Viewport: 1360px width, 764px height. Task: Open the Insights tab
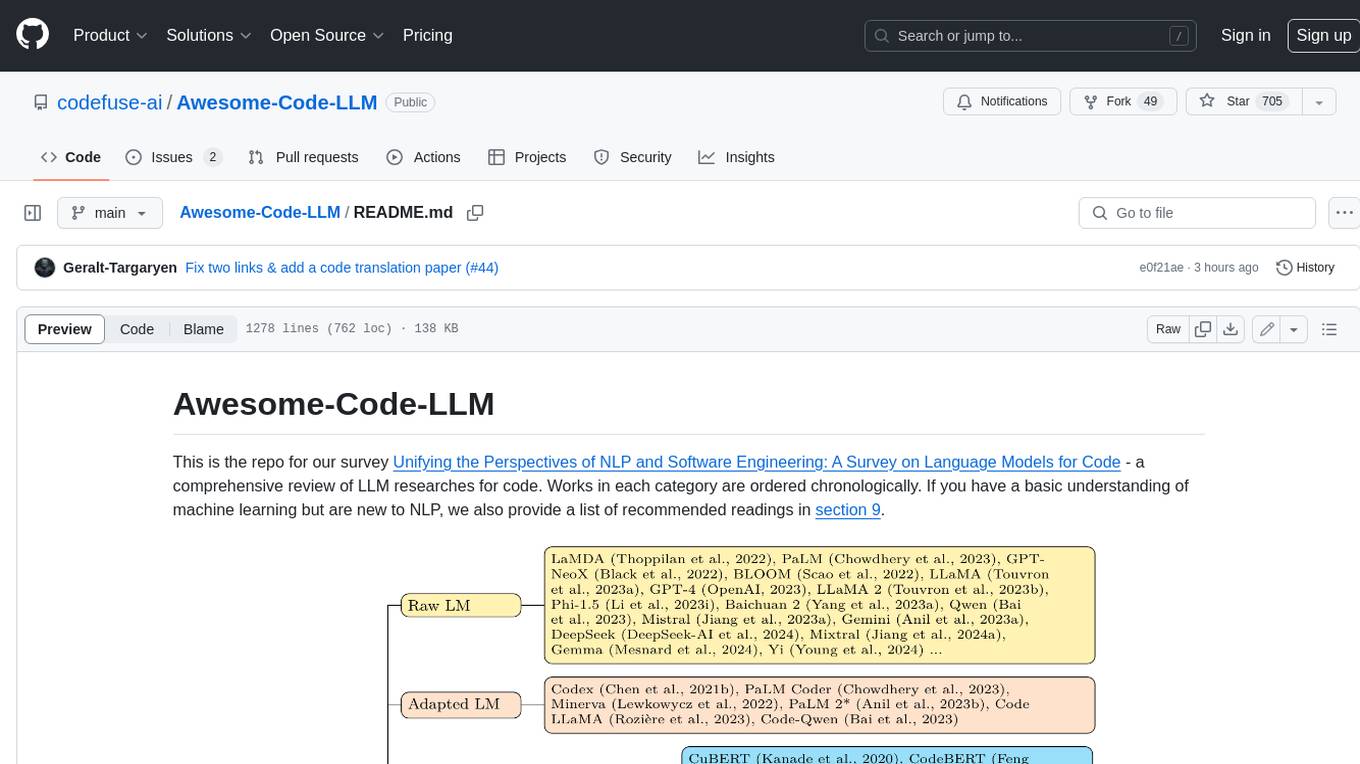point(736,157)
